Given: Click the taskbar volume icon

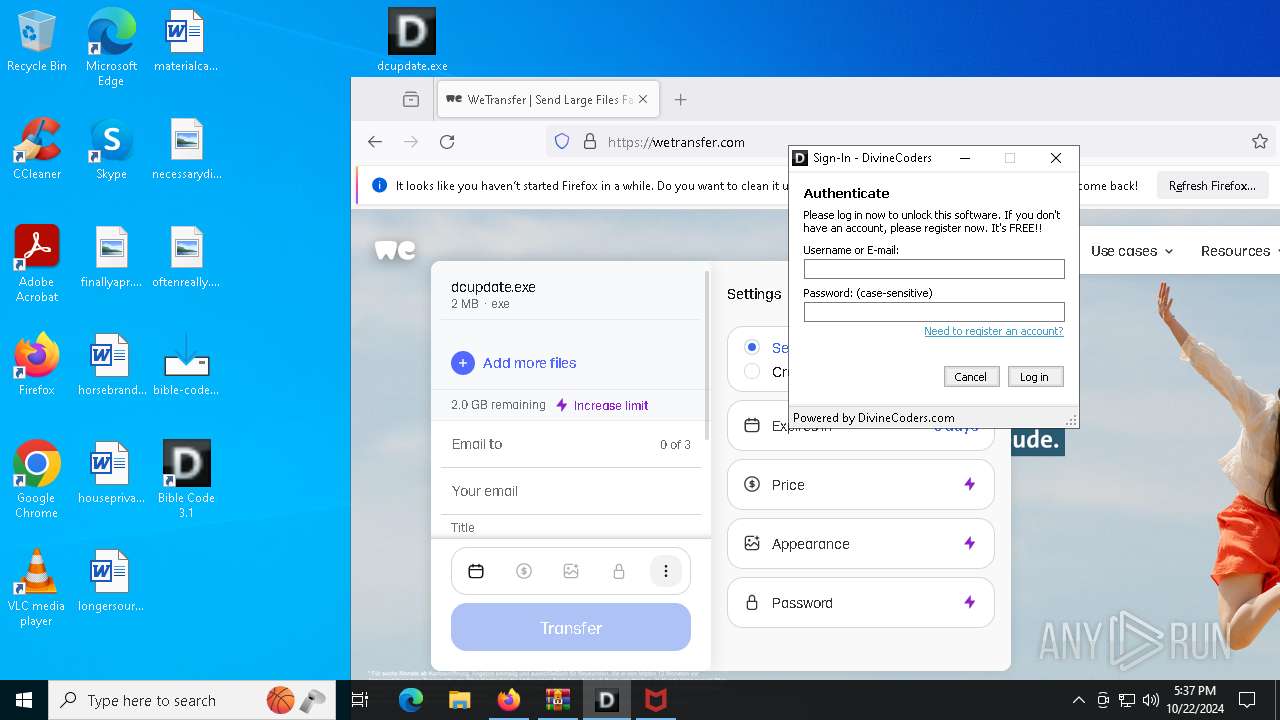Looking at the screenshot, I should coord(1151,700).
